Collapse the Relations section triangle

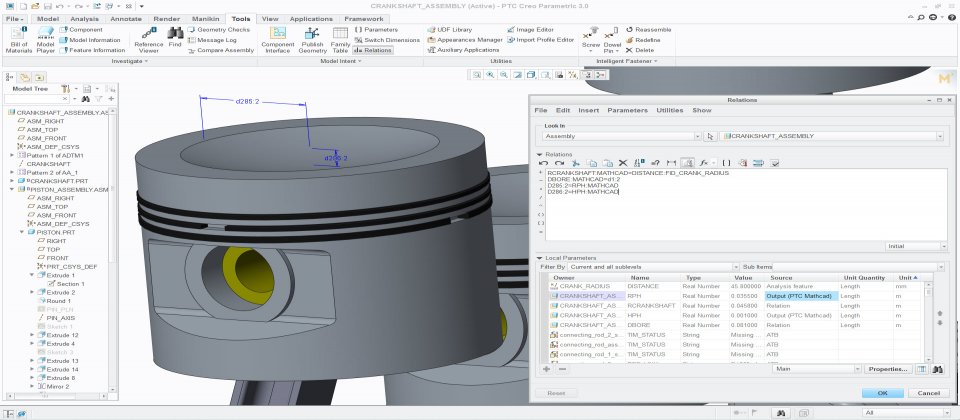pyautogui.click(x=540, y=154)
